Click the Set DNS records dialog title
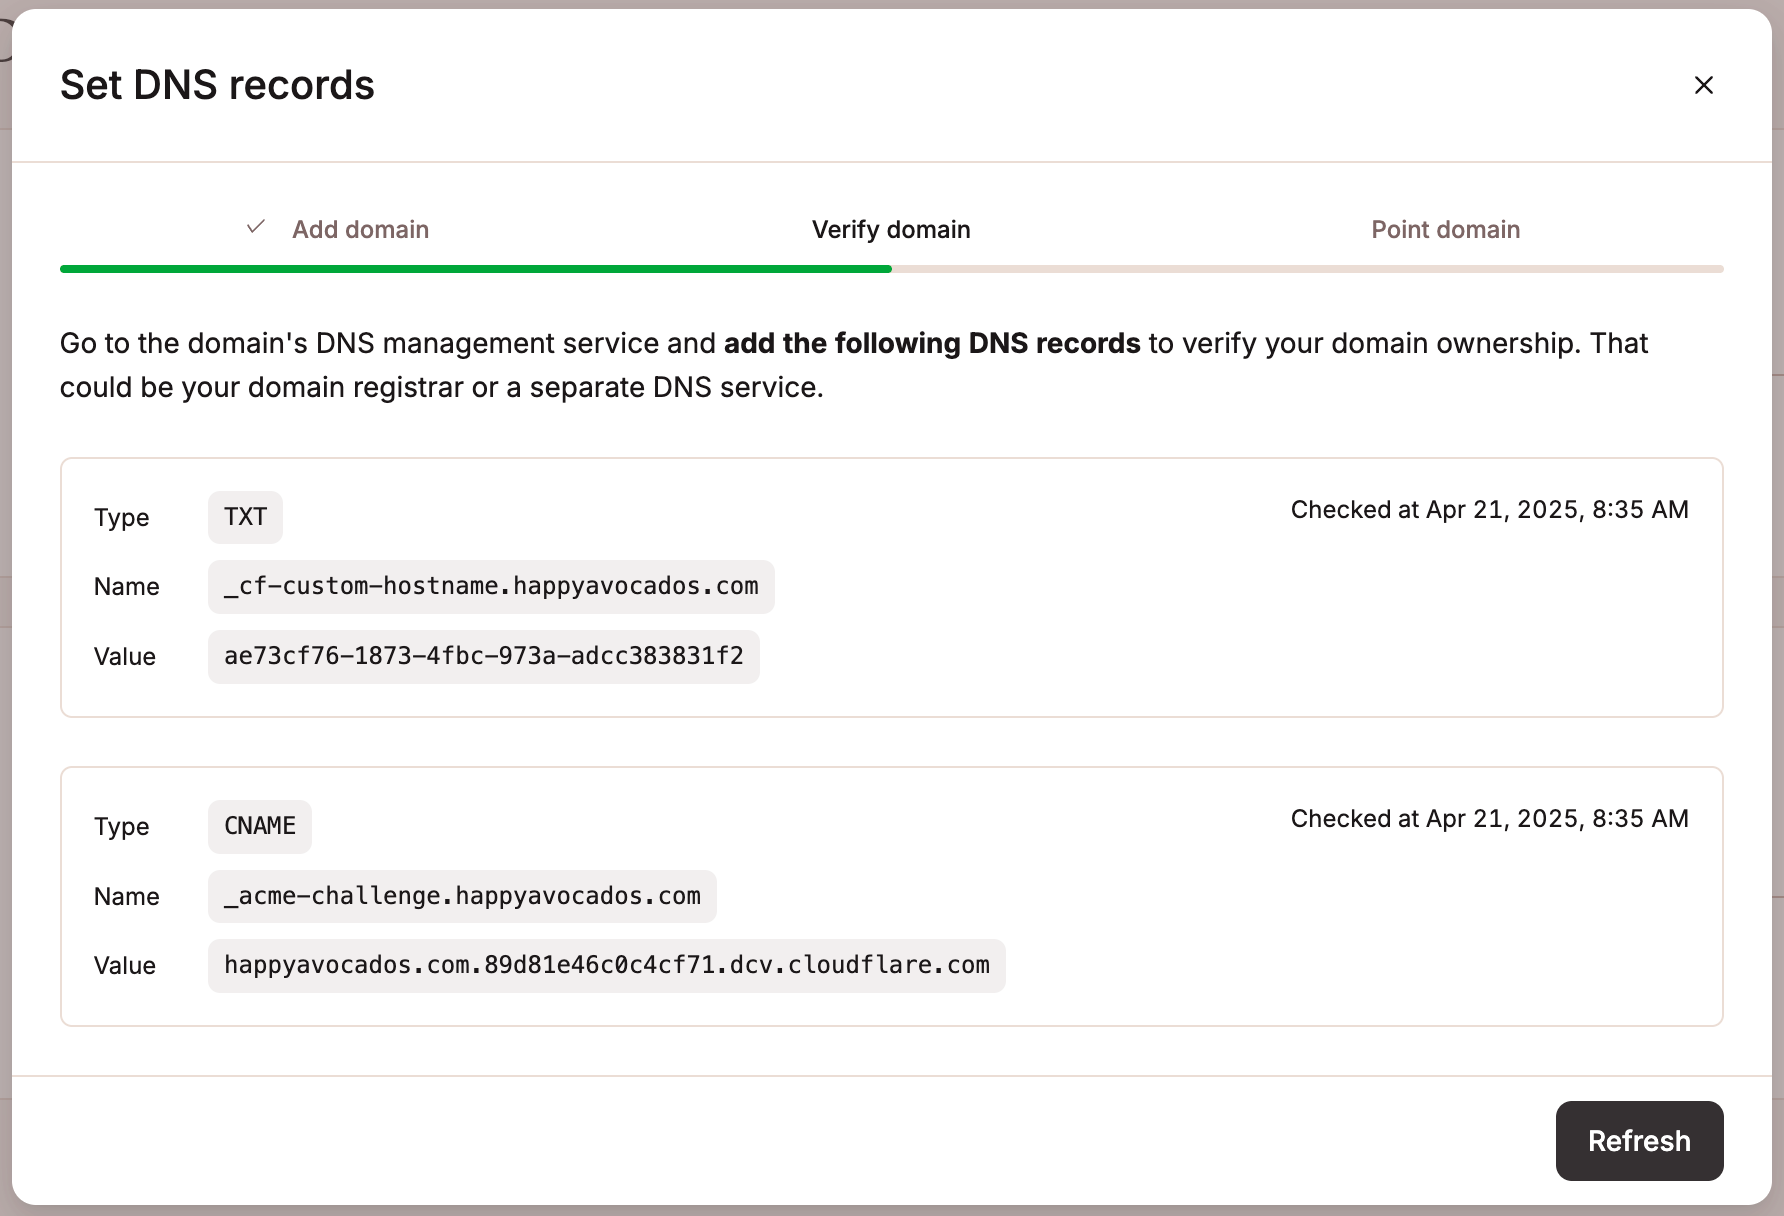 (218, 85)
